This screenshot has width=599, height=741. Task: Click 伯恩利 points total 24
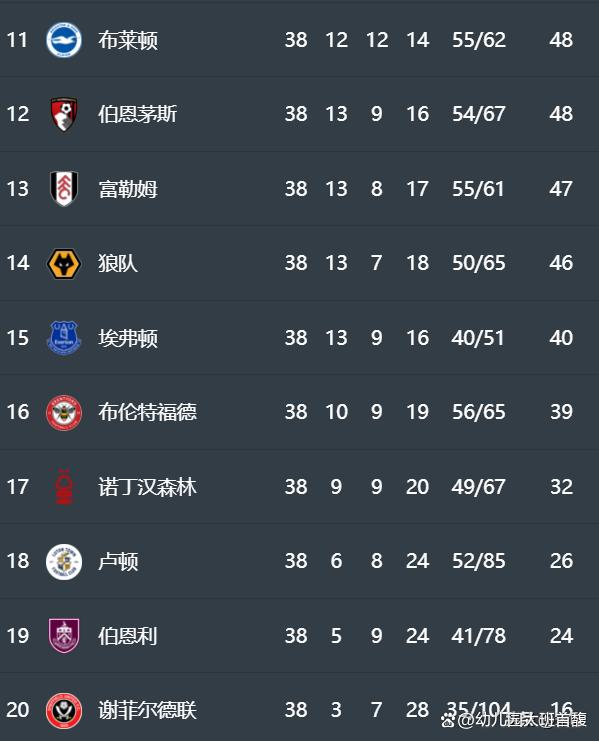pos(561,636)
